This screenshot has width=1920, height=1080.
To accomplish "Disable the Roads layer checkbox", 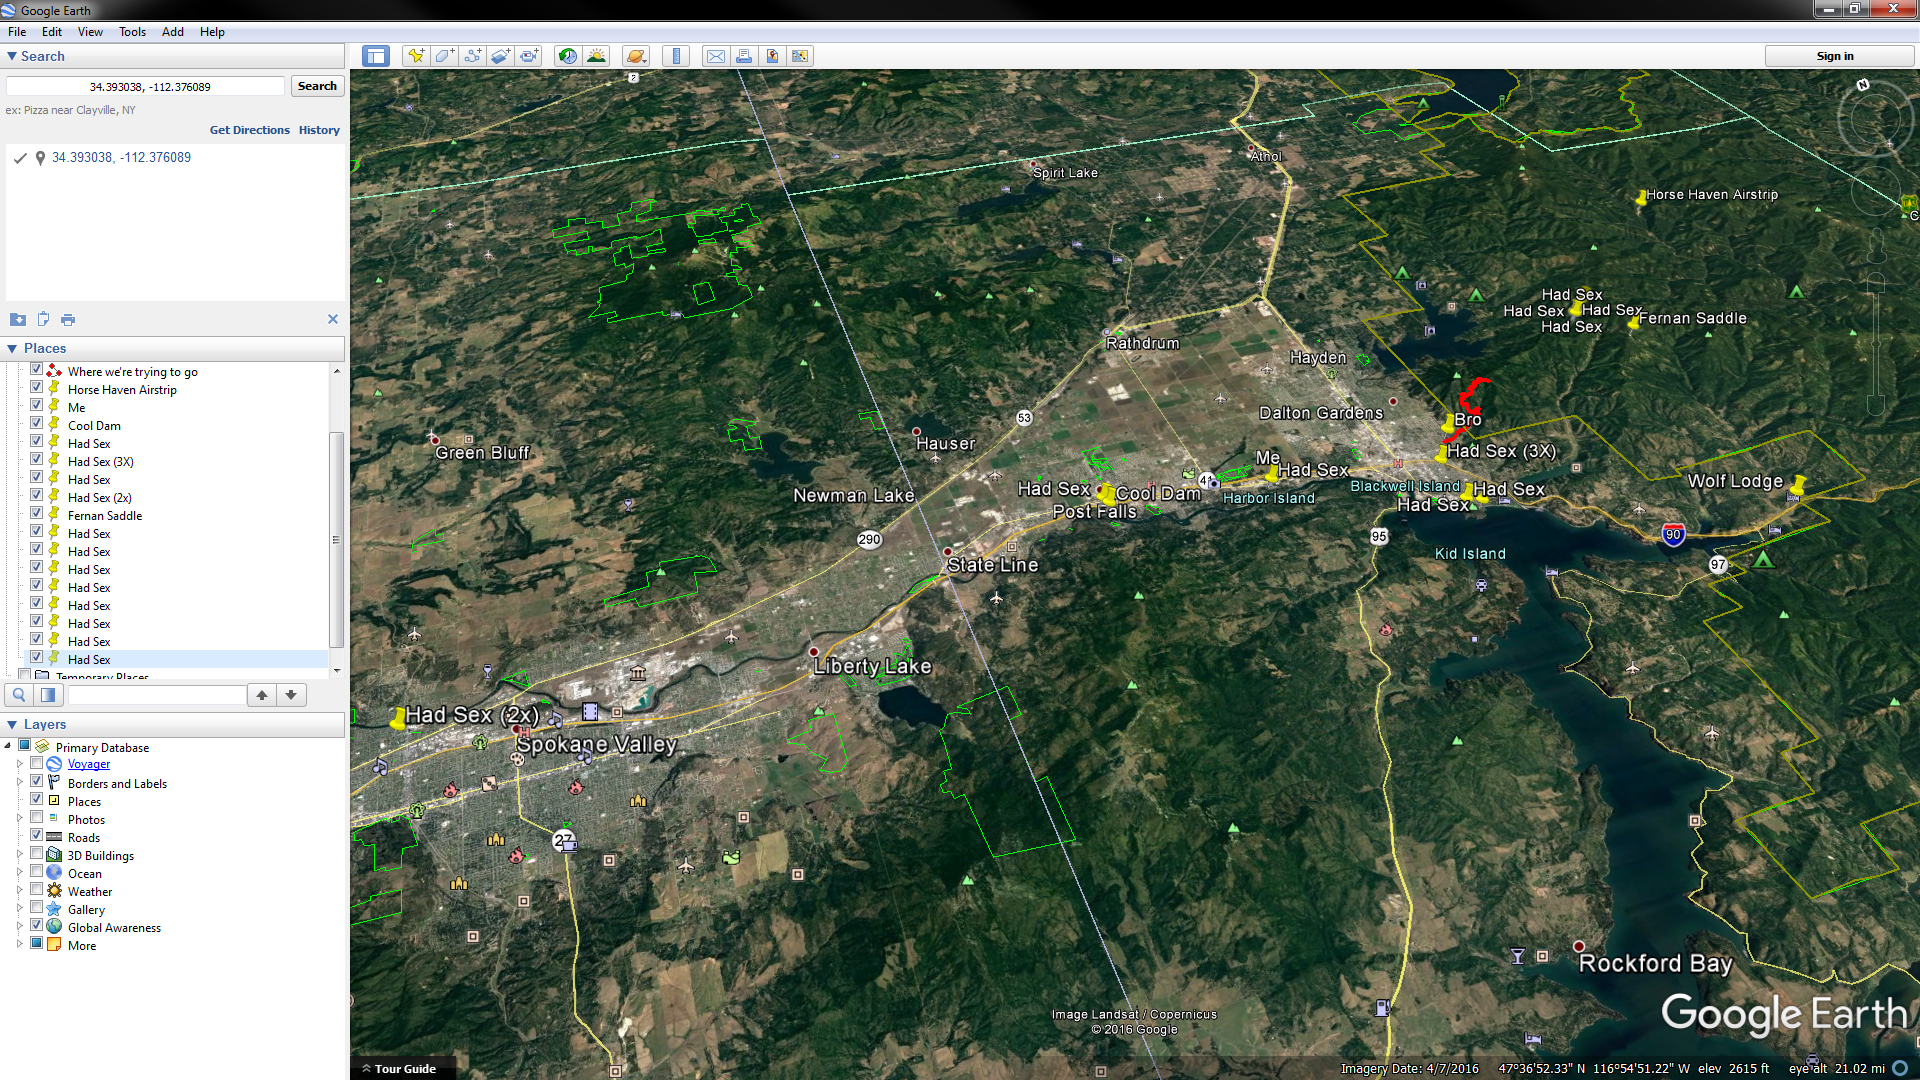I will [x=36, y=835].
